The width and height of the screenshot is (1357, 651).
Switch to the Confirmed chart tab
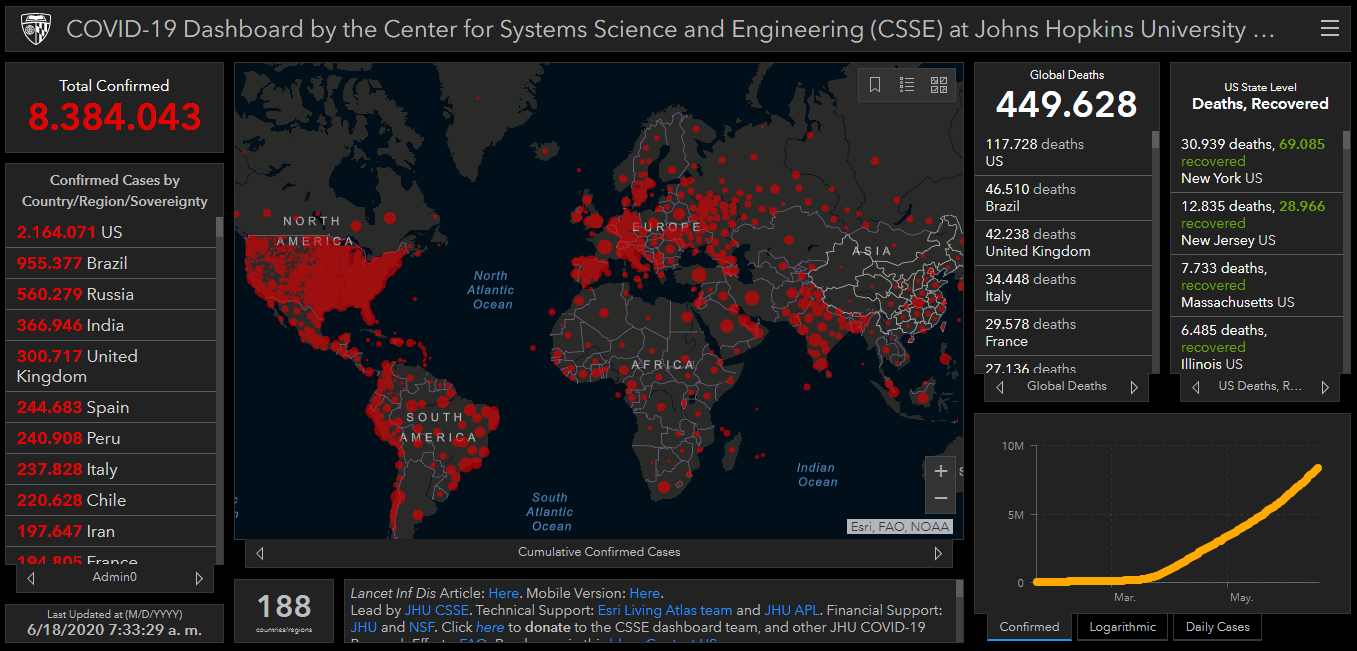click(1029, 627)
